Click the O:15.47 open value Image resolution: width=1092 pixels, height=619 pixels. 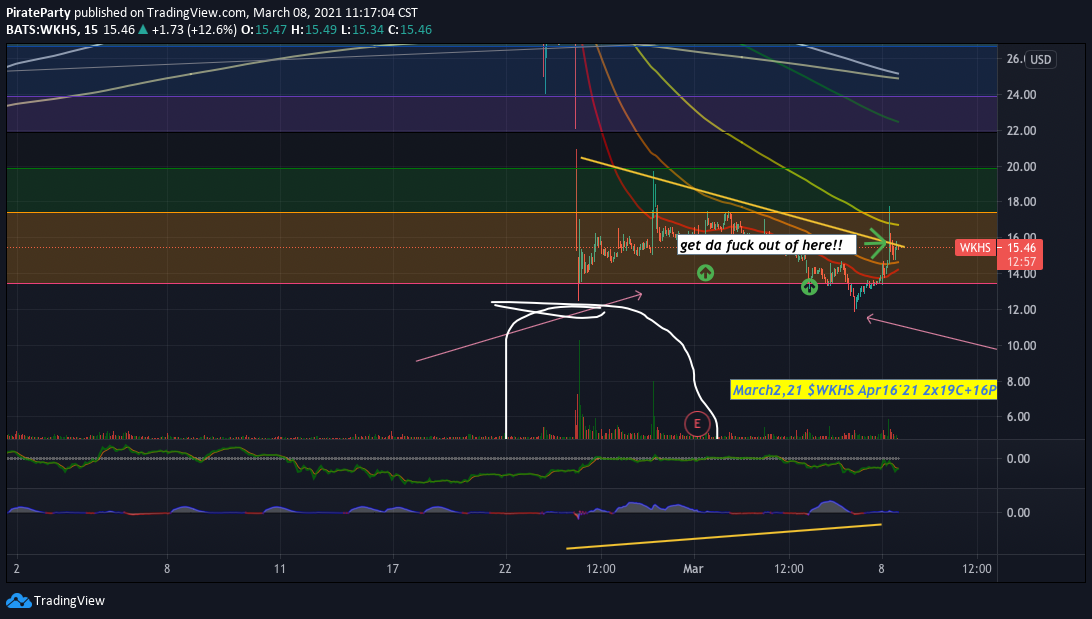264,30
